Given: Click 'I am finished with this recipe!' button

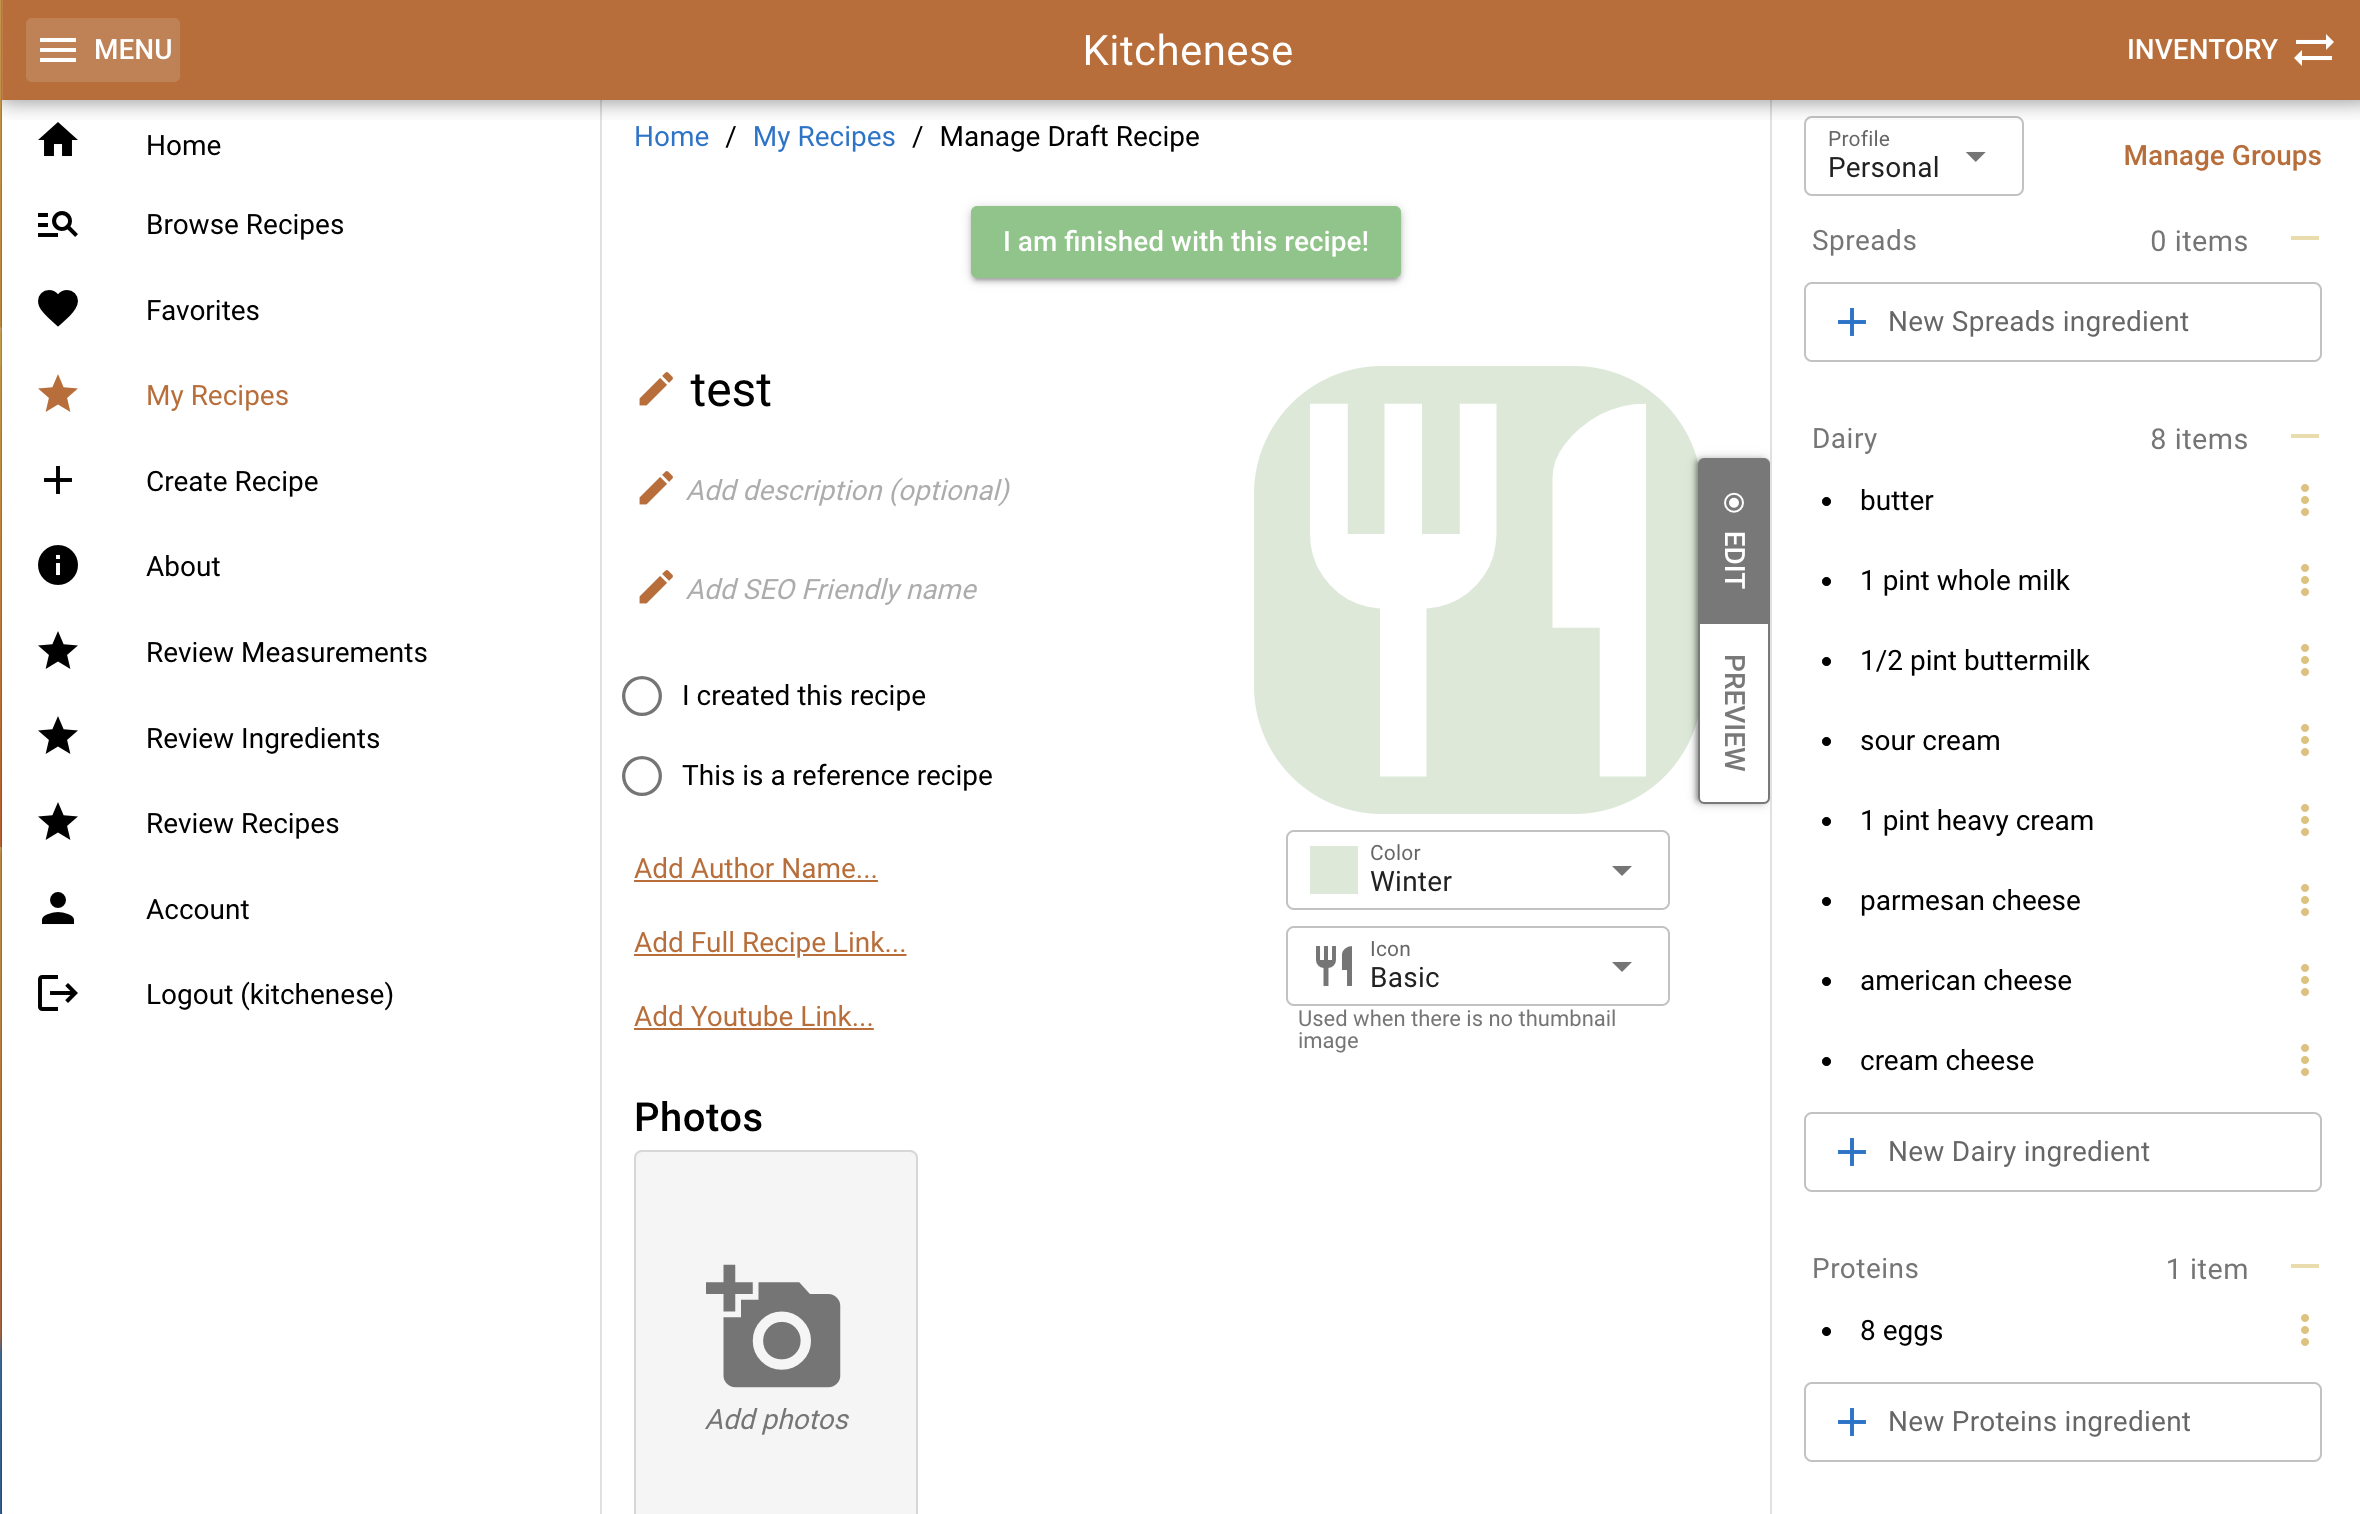Looking at the screenshot, I should [x=1185, y=242].
